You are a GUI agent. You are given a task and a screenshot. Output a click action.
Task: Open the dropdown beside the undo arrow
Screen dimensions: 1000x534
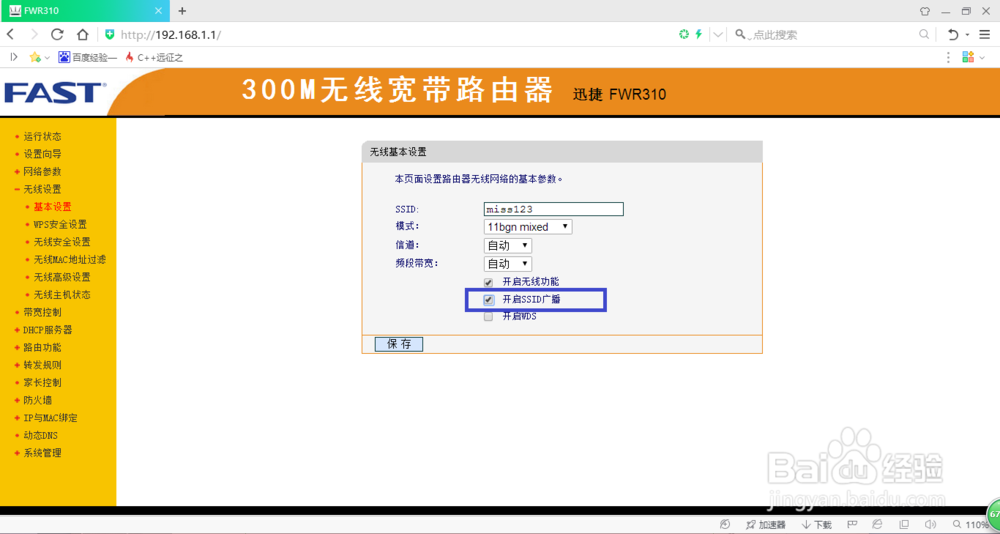pyautogui.click(x=967, y=34)
